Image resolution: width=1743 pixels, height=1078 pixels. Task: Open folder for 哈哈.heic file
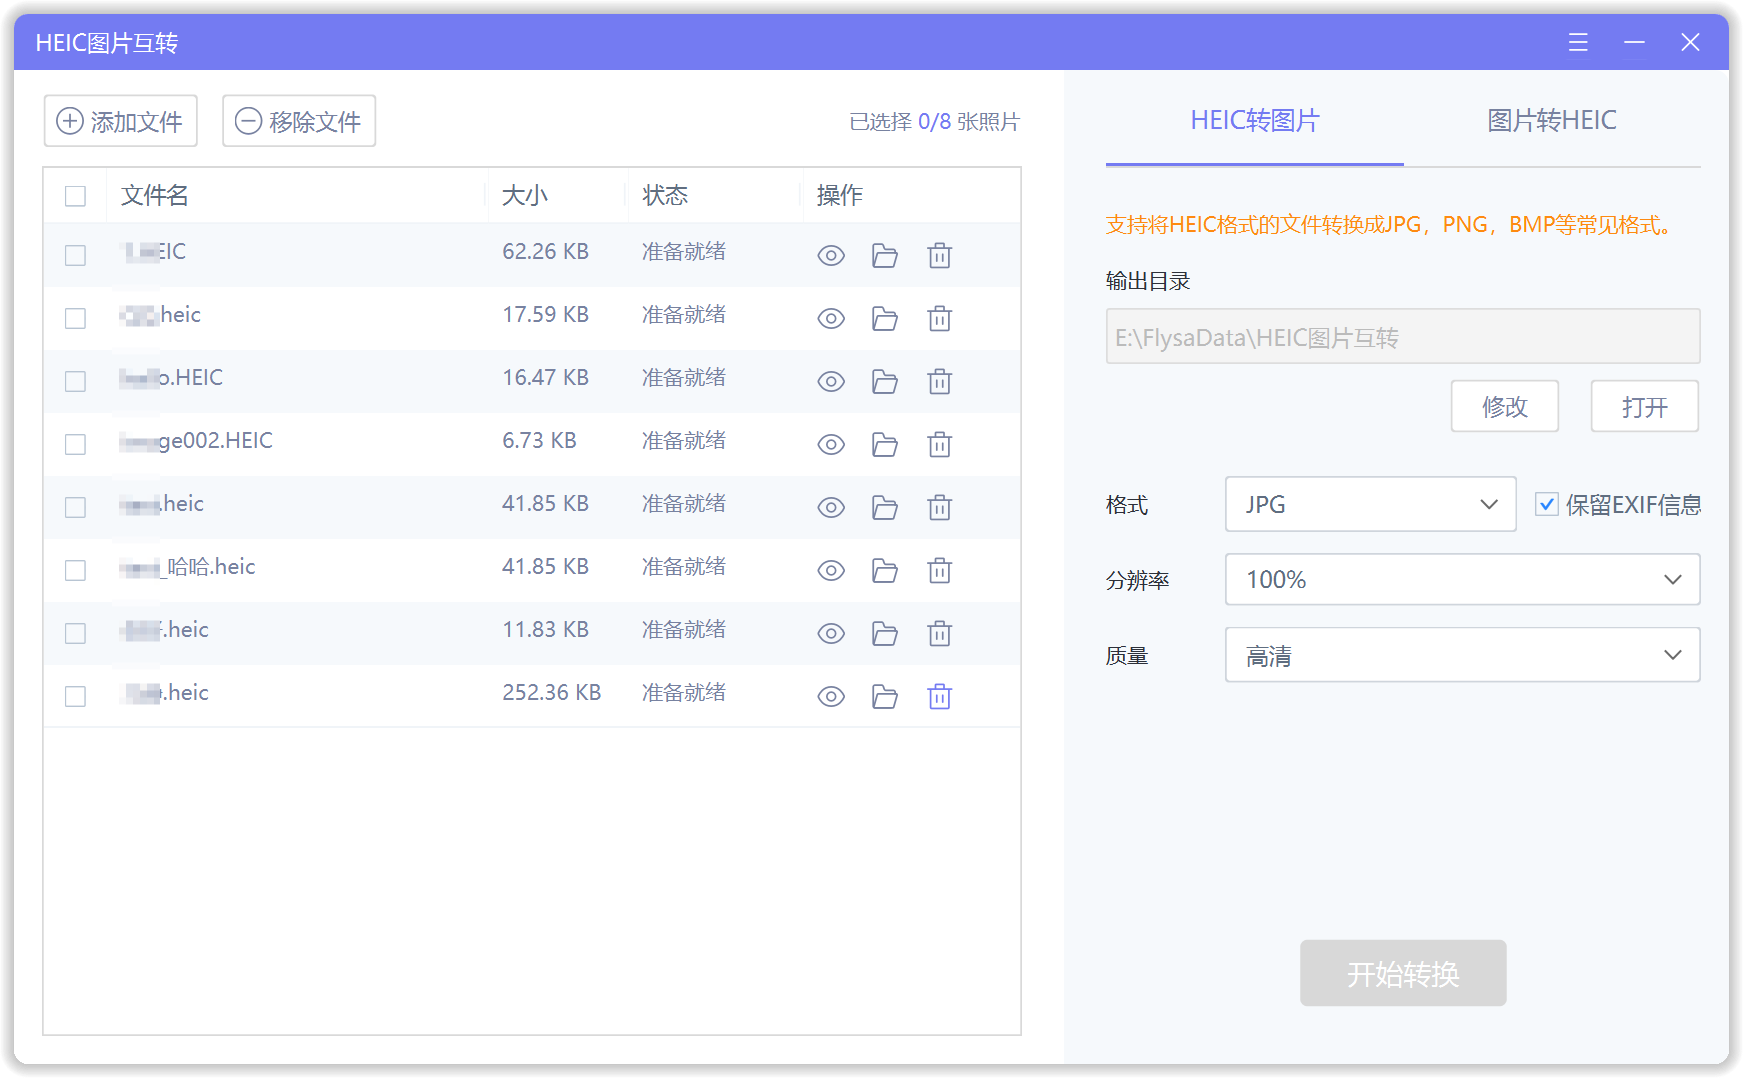click(x=884, y=571)
